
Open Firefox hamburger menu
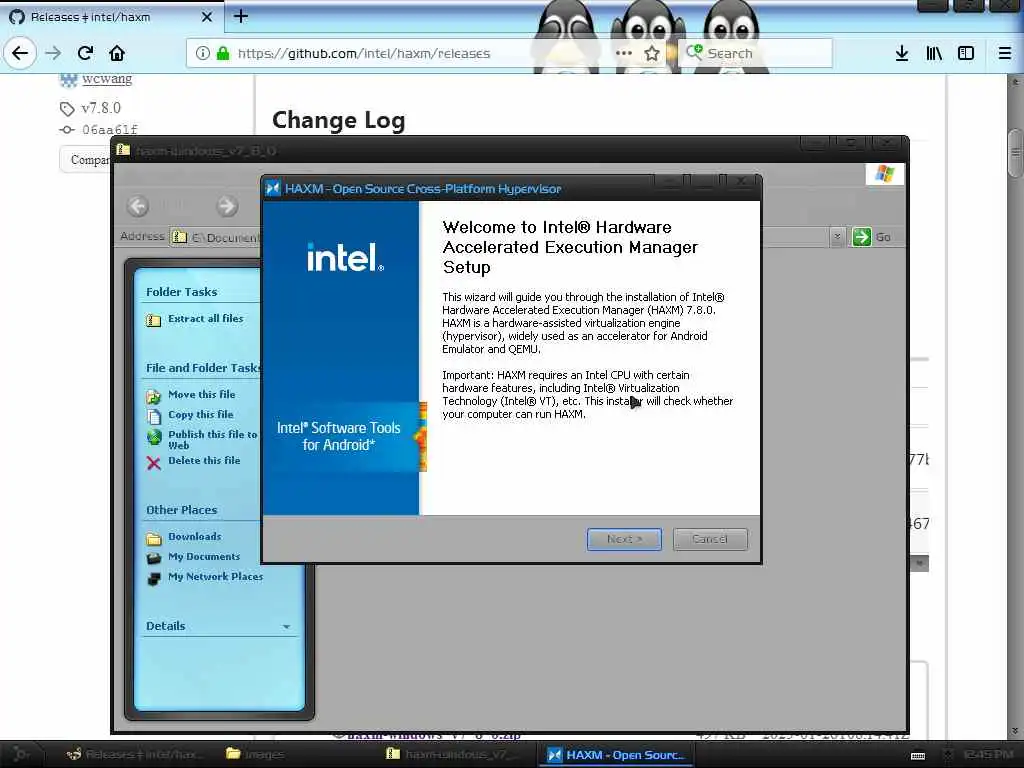pyautogui.click(x=1005, y=53)
